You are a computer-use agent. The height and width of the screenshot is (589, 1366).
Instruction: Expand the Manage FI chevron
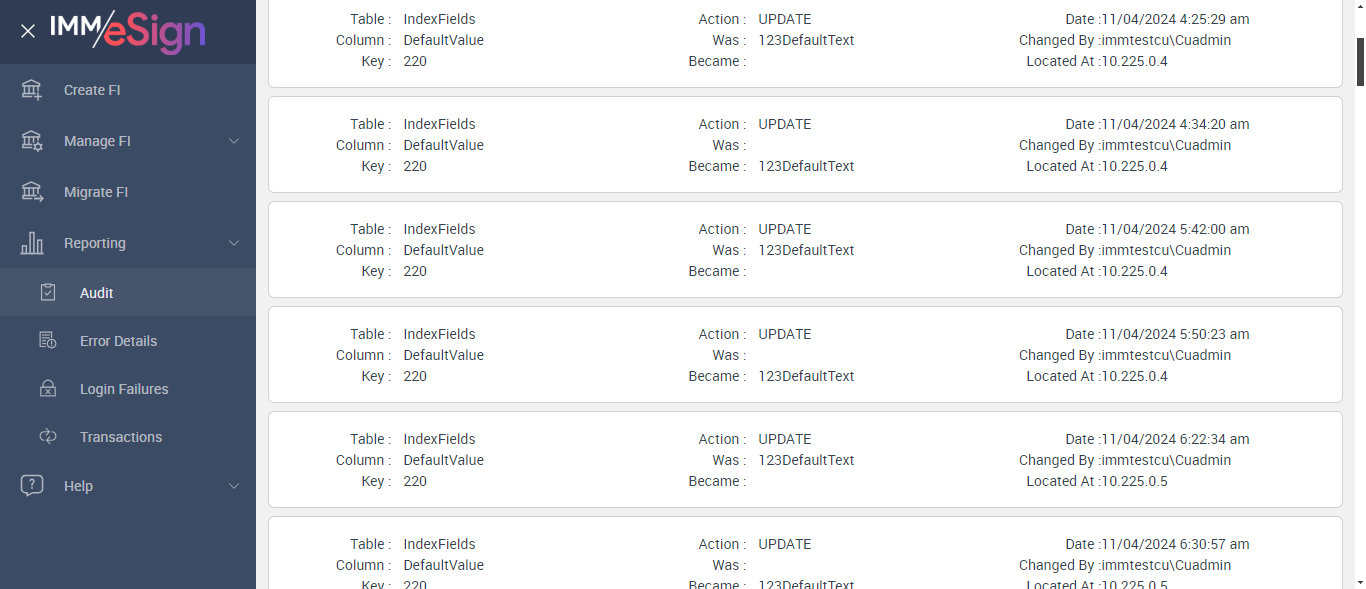(x=234, y=141)
